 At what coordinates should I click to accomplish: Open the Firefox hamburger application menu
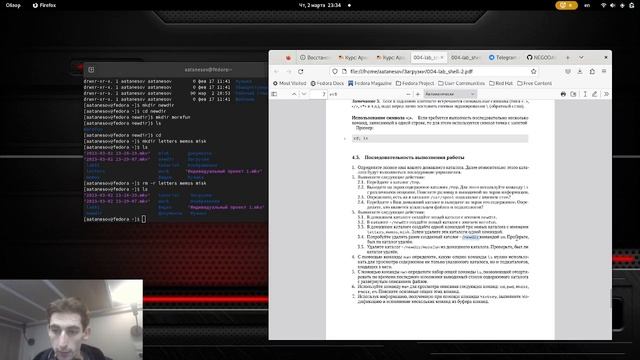point(604,71)
